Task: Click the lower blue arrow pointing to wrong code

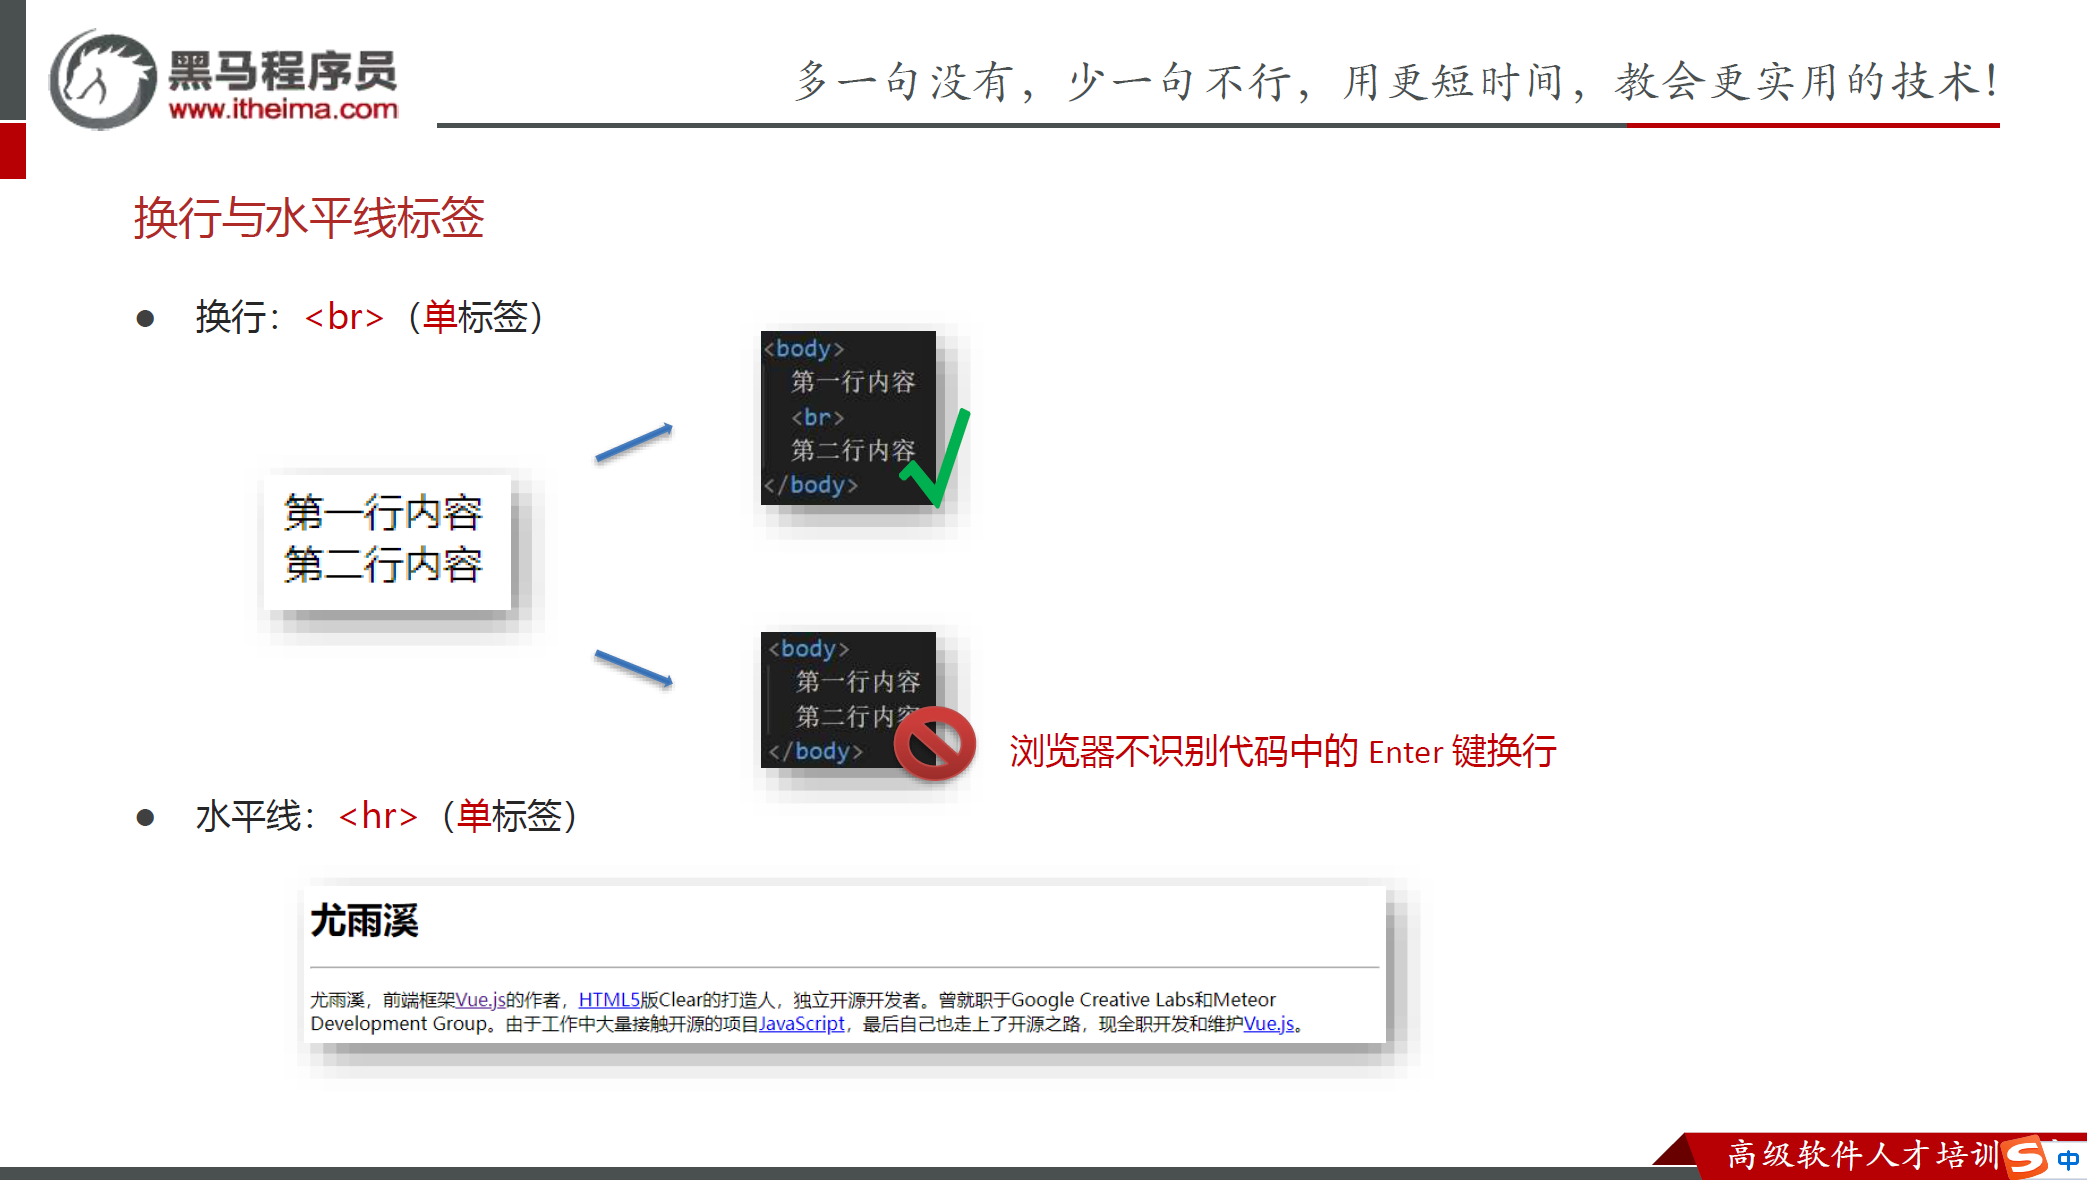Action: [x=634, y=668]
